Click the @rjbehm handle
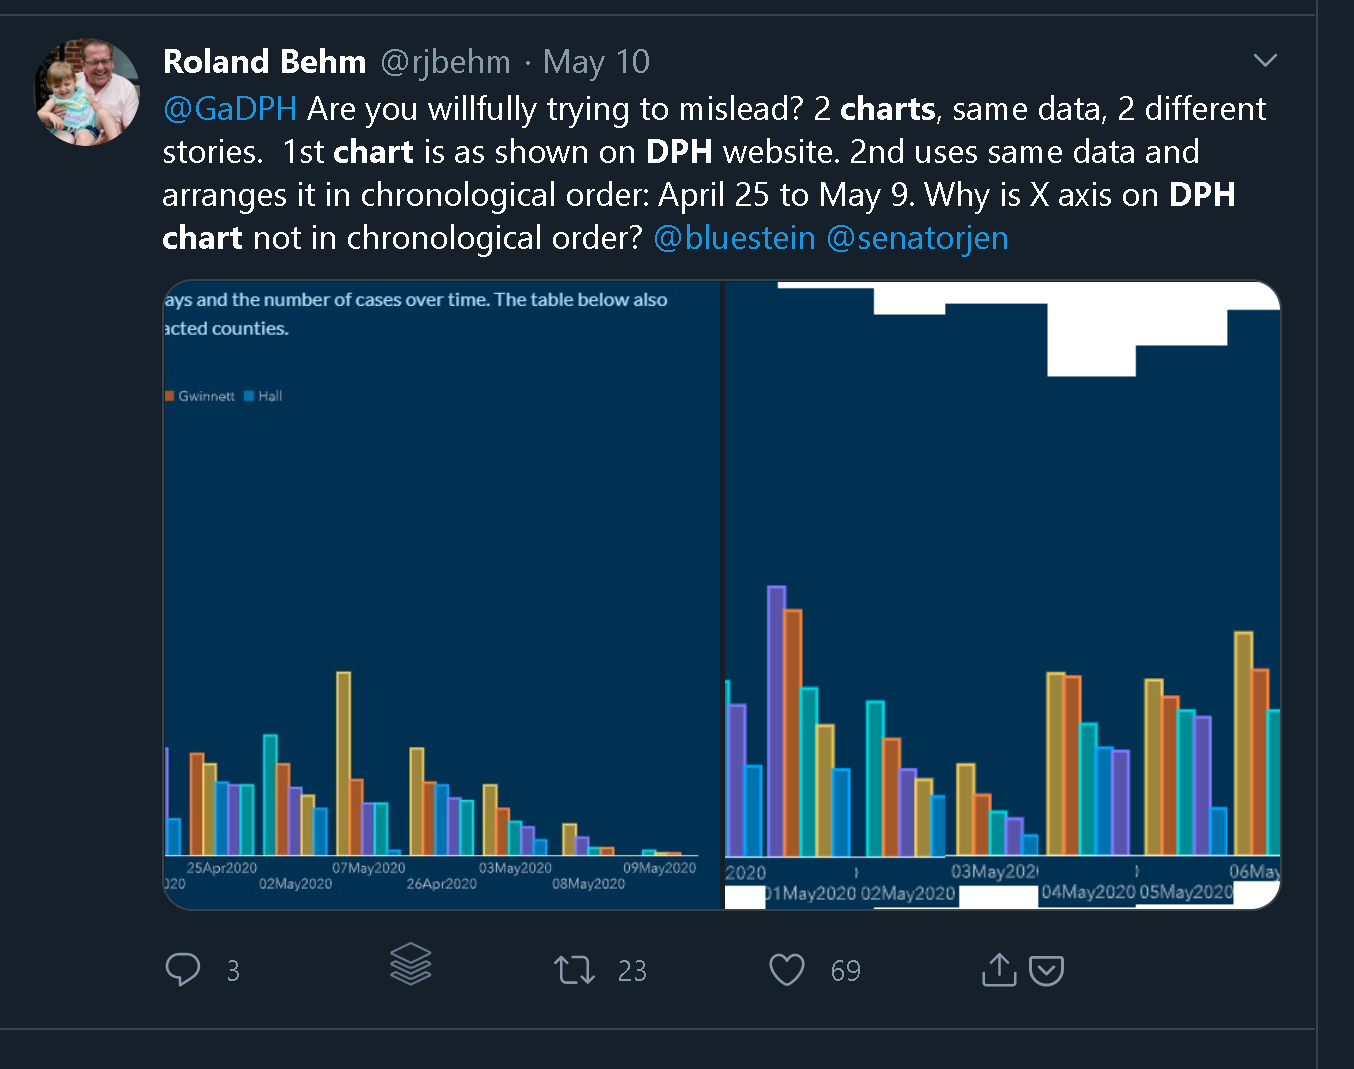Screen dimensions: 1354x1069 click(445, 62)
